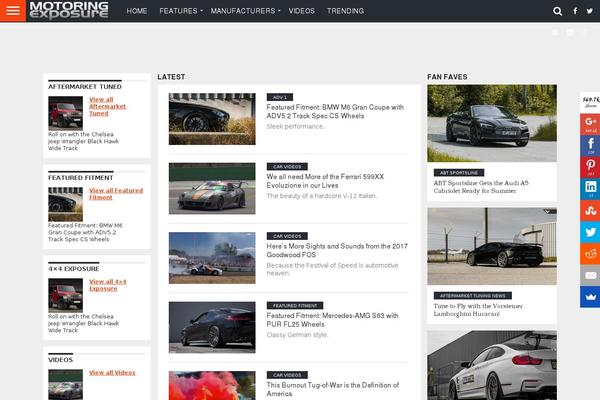Open Goodwood FOS drifting thumbnail

click(212, 258)
